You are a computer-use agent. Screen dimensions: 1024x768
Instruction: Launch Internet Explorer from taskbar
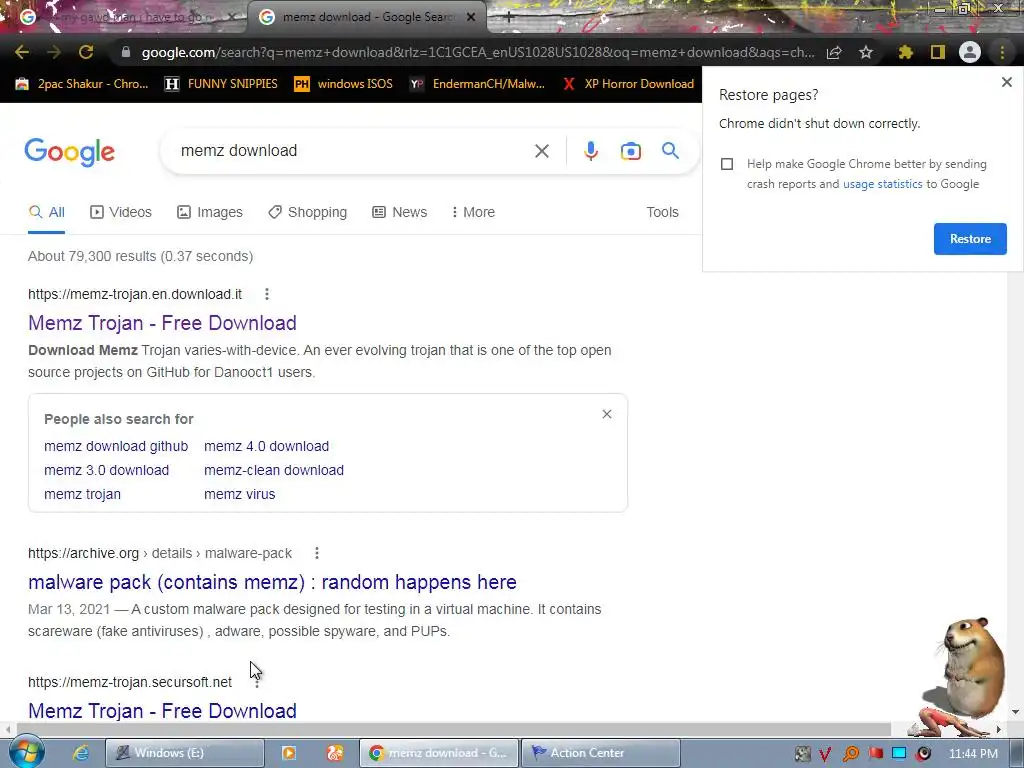80,753
